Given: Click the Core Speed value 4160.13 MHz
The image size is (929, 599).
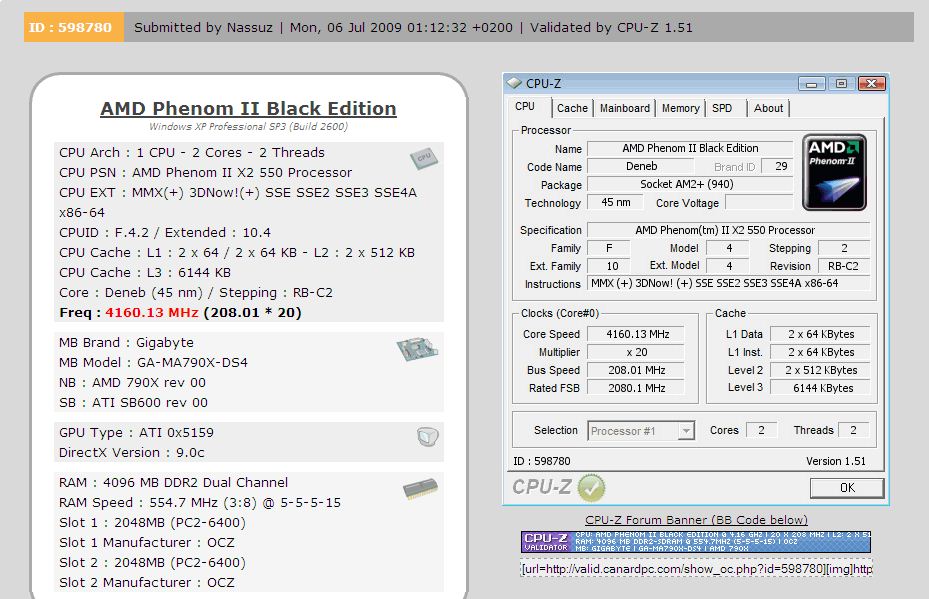Looking at the screenshot, I should 635,334.
